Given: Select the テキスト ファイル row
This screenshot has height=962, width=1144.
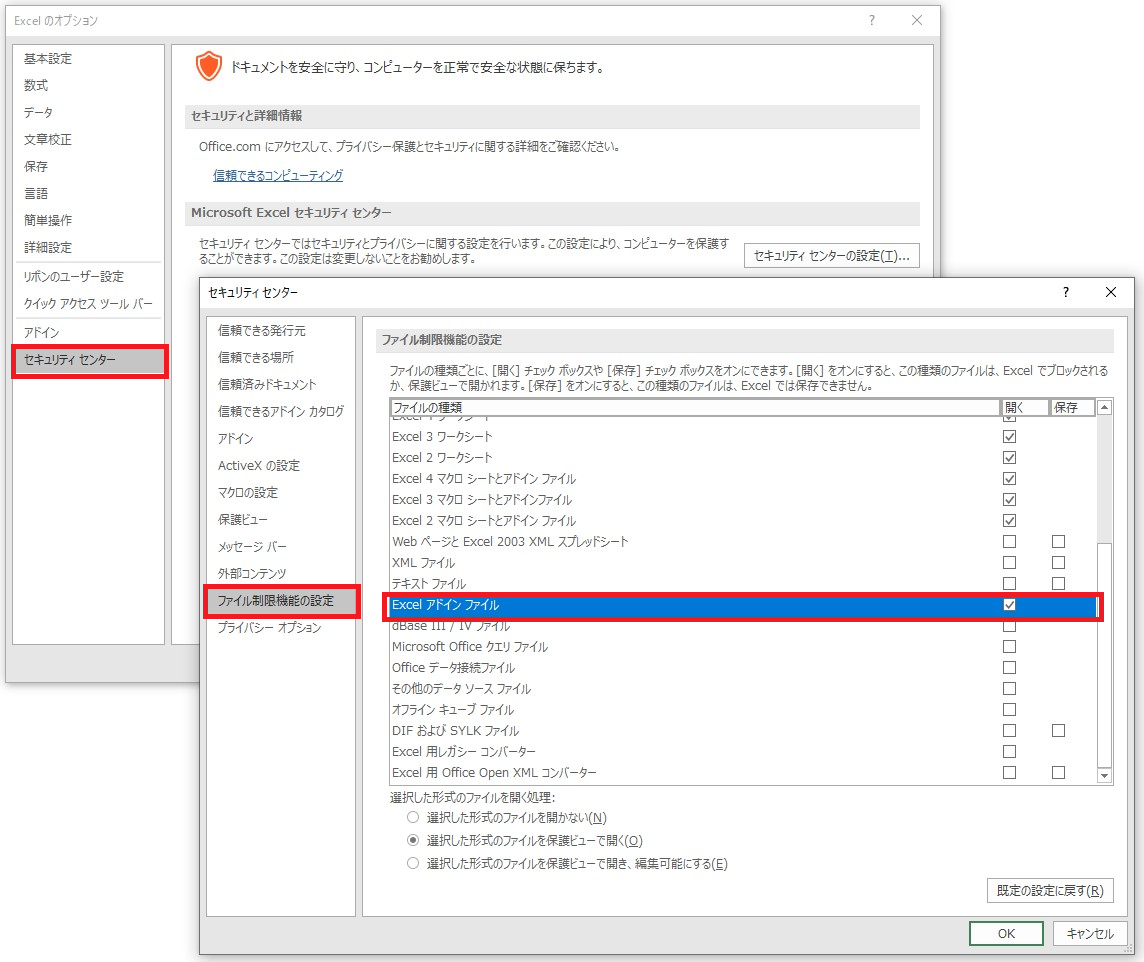Looking at the screenshot, I should [x=743, y=584].
